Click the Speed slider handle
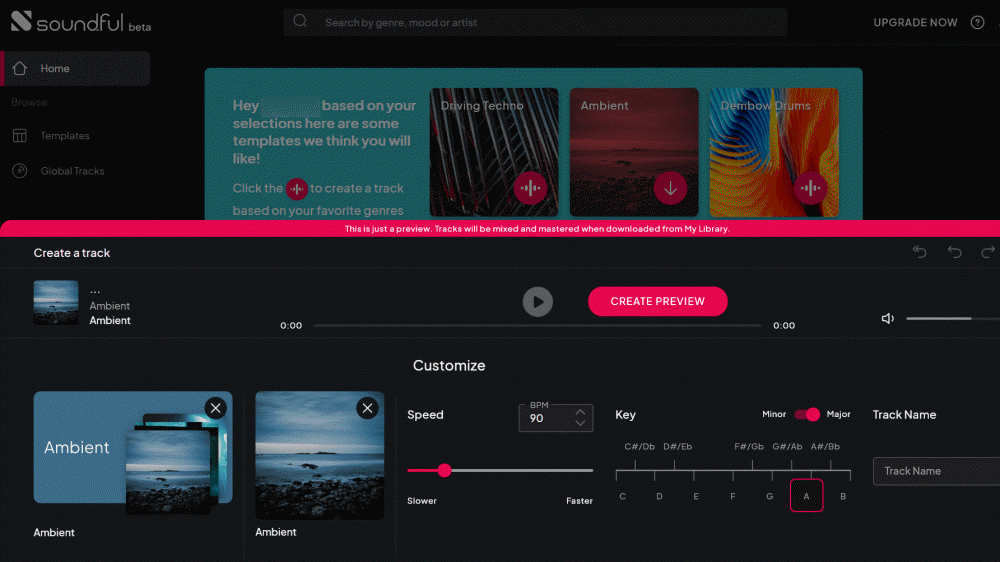 tap(444, 470)
